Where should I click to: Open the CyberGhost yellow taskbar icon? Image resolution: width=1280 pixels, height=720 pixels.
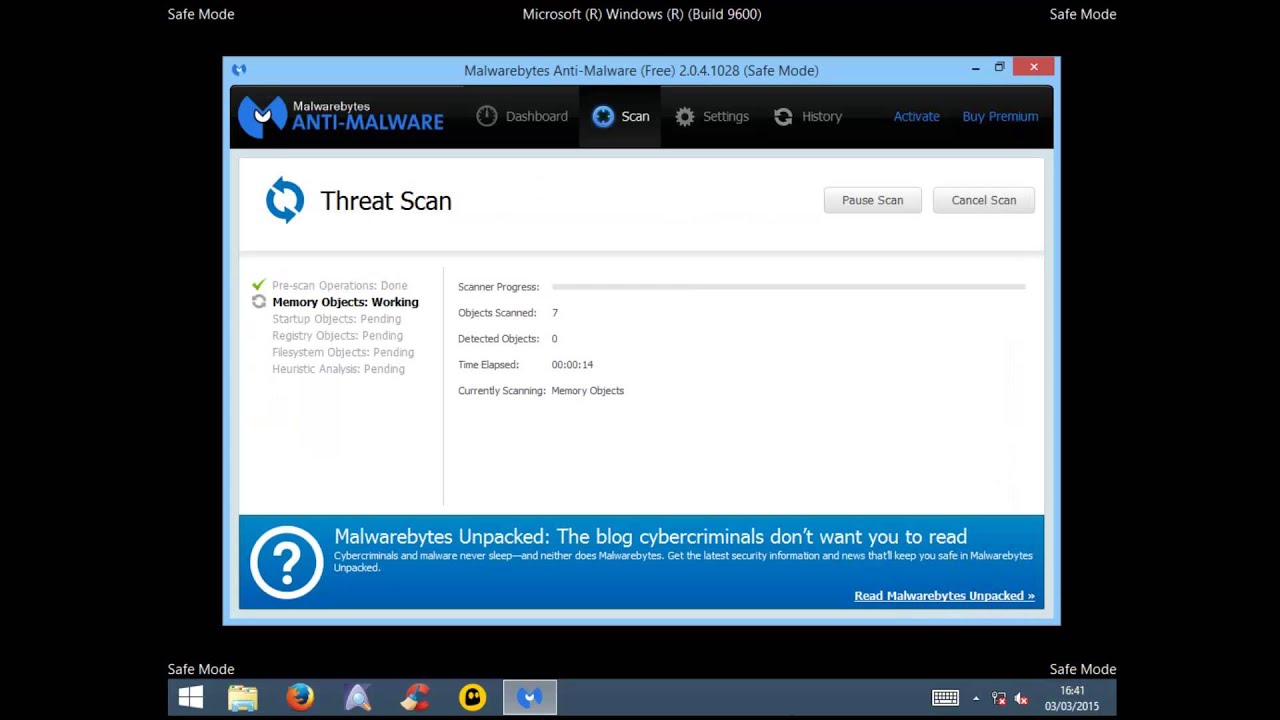coord(472,697)
